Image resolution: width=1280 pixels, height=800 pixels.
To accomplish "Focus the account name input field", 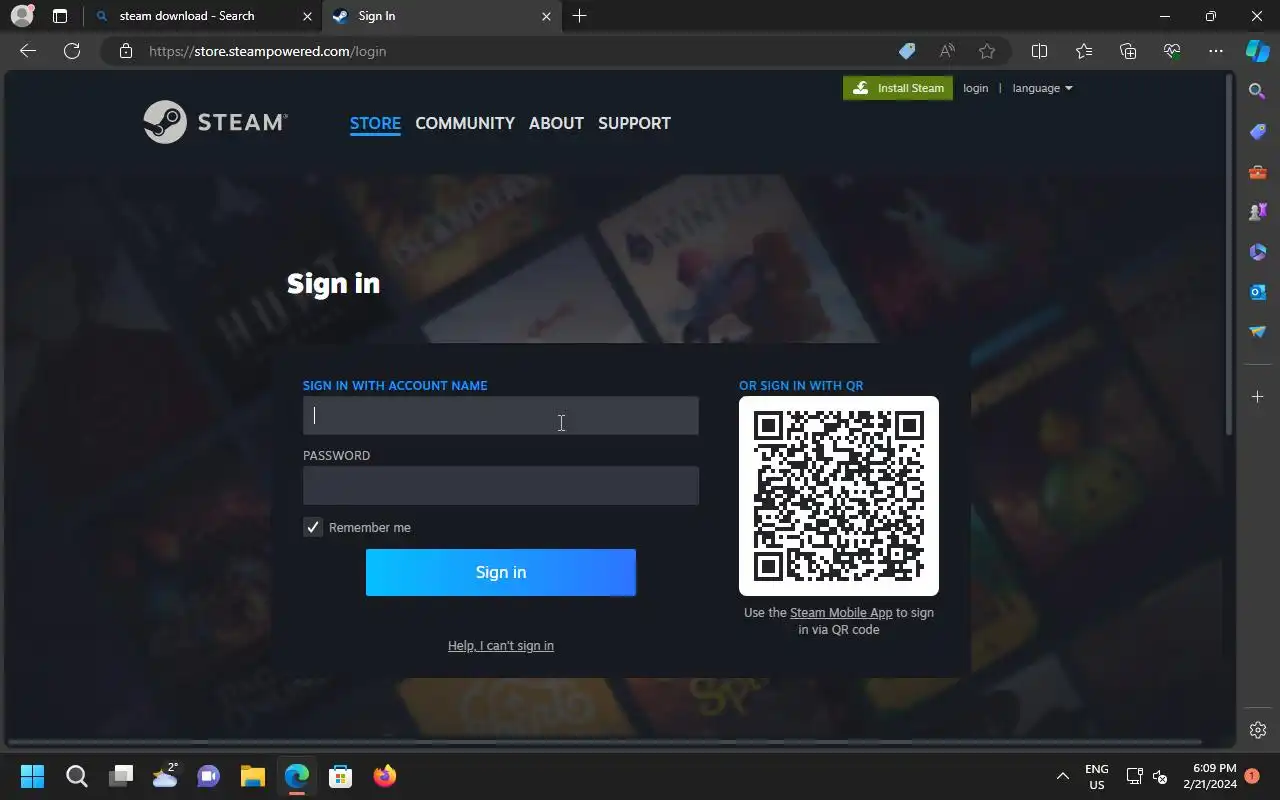I will click(x=501, y=416).
